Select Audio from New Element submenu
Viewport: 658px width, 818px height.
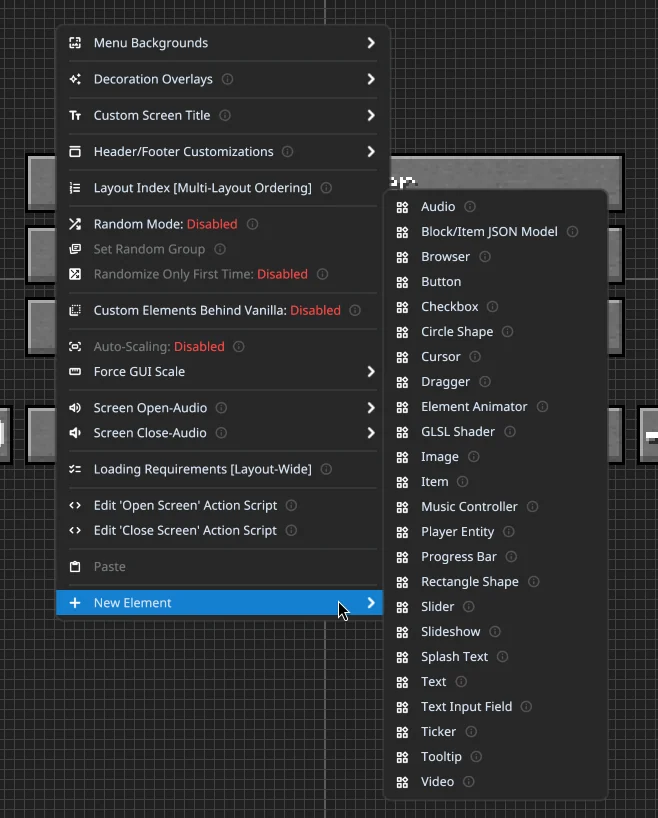click(496, 207)
